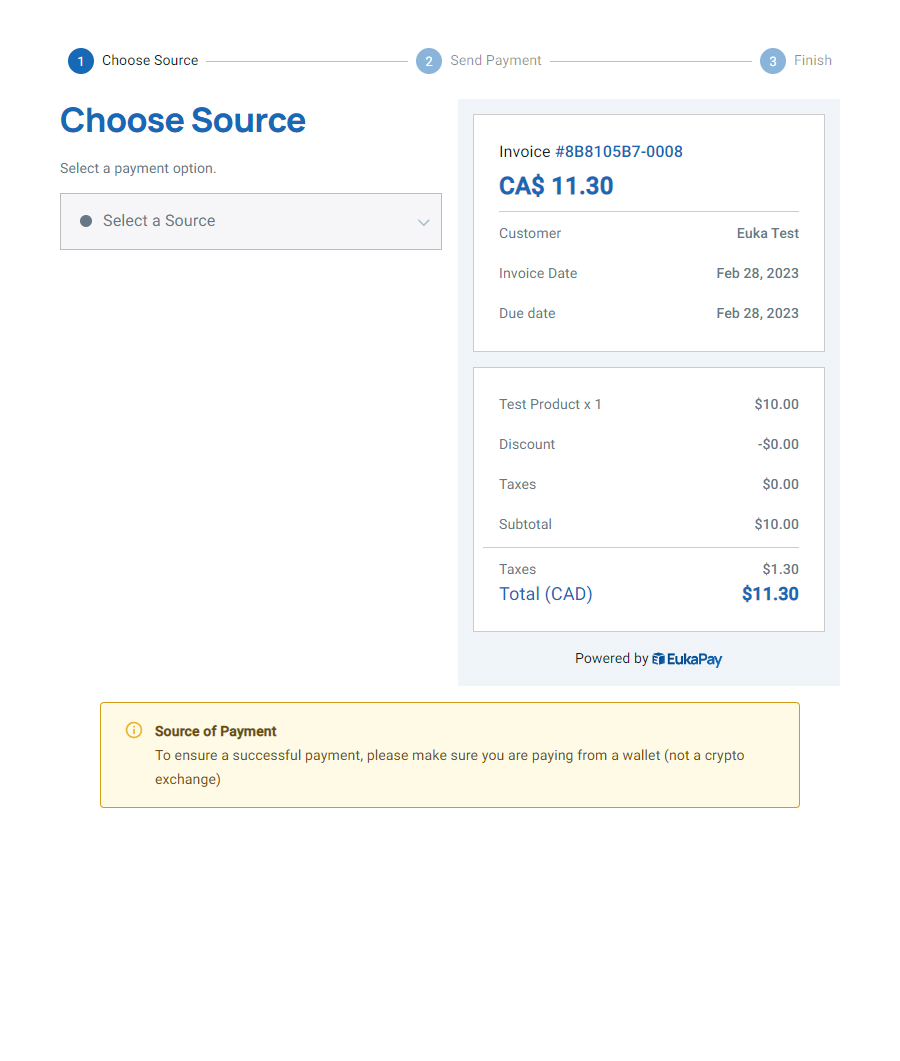Go to the Choose Source step label
Image resolution: width=900 pixels, height=1061 pixels.
tap(150, 60)
